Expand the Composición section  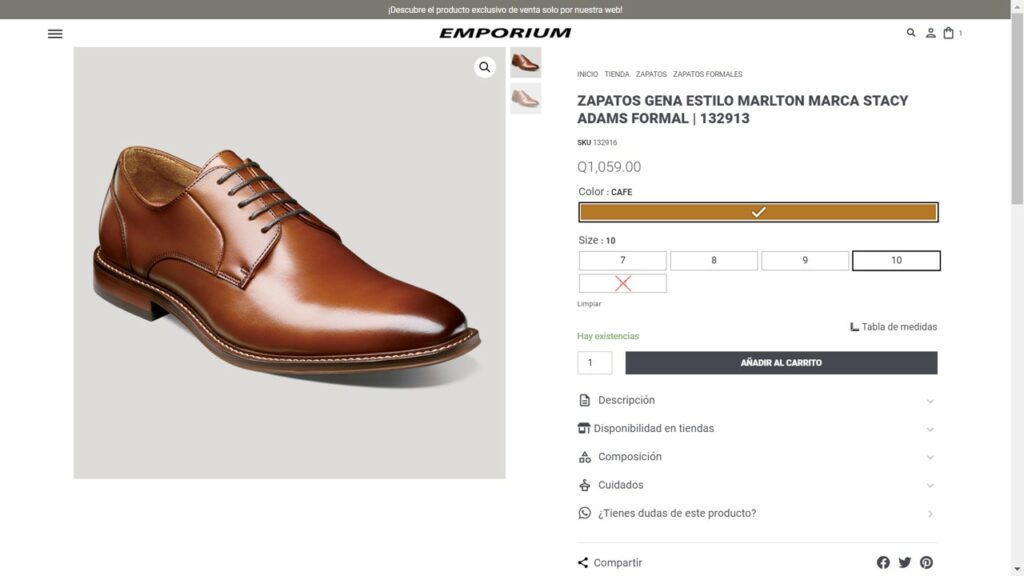(x=757, y=456)
